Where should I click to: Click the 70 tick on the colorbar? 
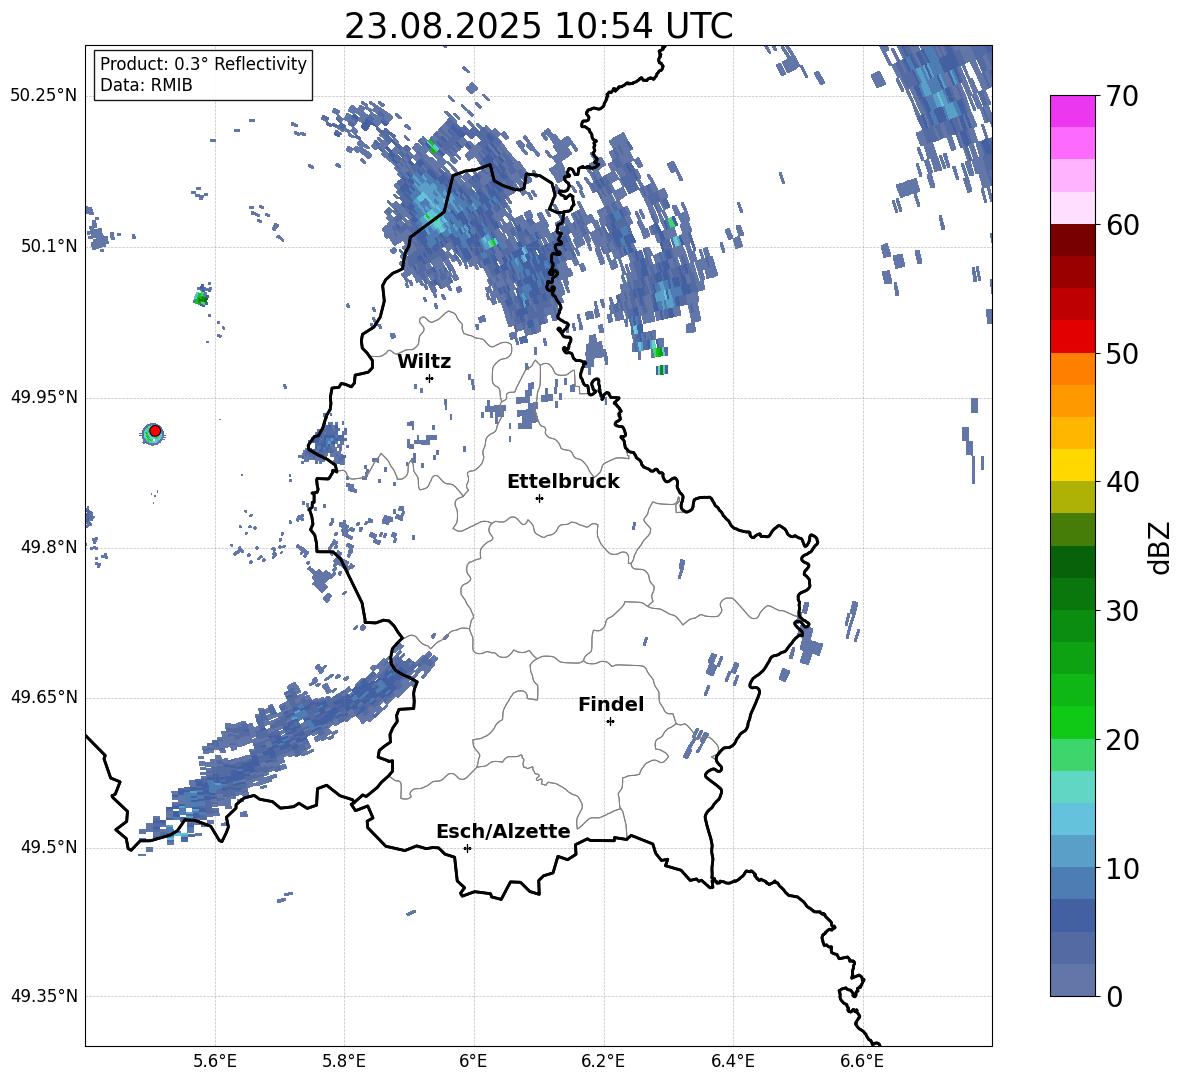tap(1122, 97)
